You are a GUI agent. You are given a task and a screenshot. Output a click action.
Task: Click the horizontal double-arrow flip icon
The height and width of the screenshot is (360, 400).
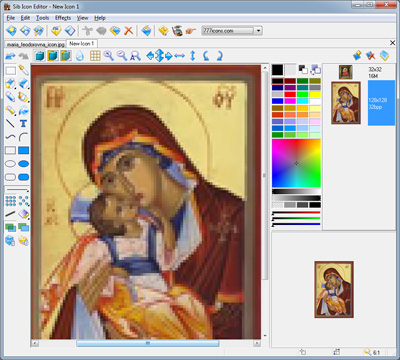pyautogui.click(x=179, y=56)
